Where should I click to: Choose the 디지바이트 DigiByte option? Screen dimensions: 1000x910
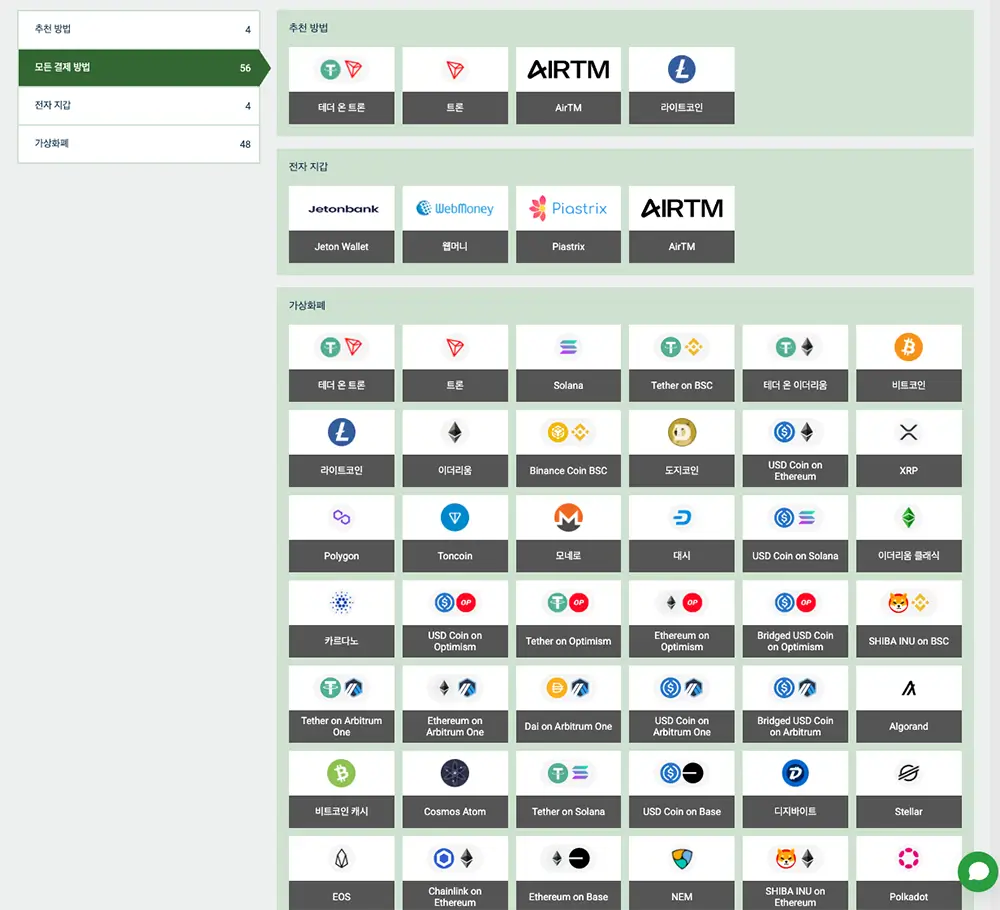795,789
